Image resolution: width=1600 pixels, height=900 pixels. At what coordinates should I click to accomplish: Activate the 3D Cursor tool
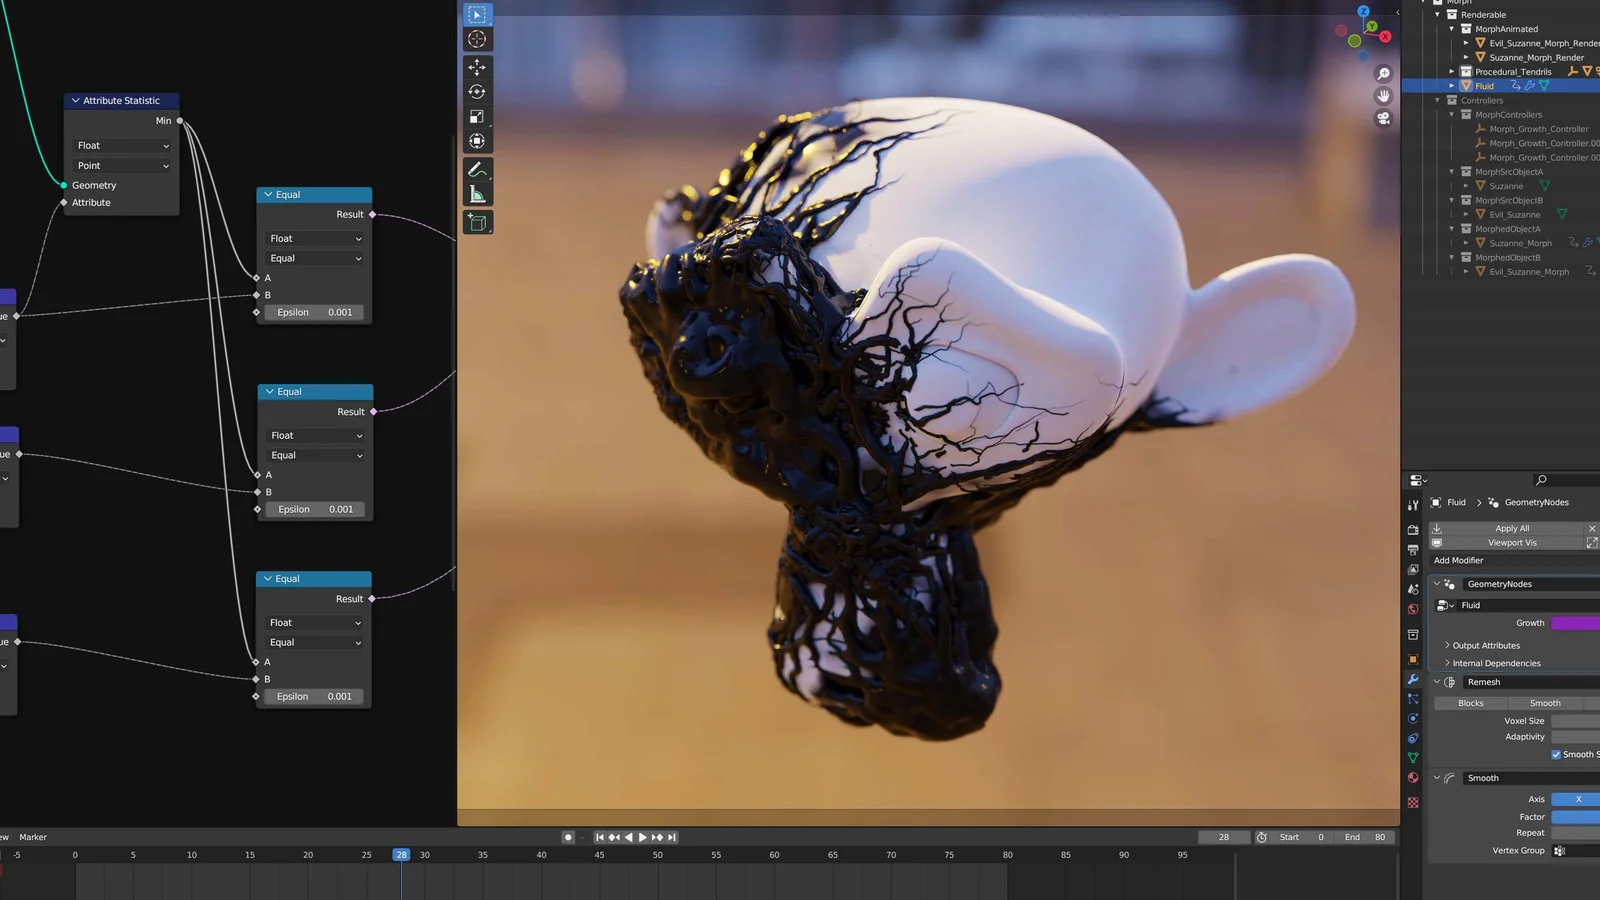477,39
